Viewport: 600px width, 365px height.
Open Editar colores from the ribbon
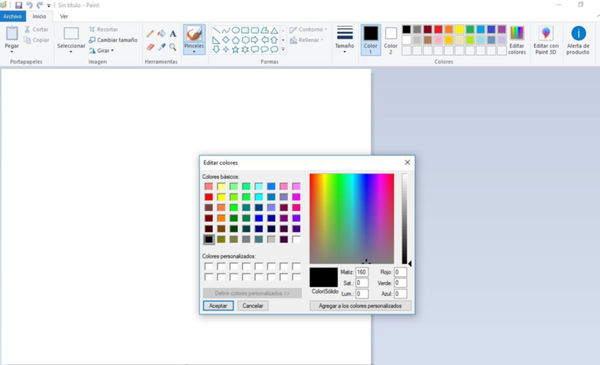coord(517,40)
